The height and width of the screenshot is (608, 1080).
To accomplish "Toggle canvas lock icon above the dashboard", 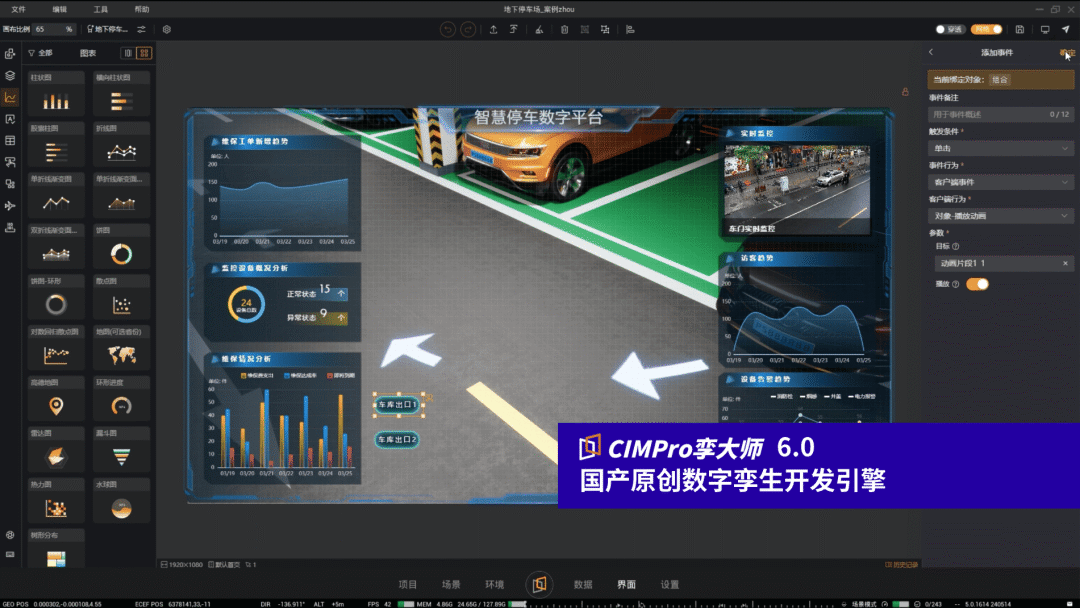I will point(905,92).
